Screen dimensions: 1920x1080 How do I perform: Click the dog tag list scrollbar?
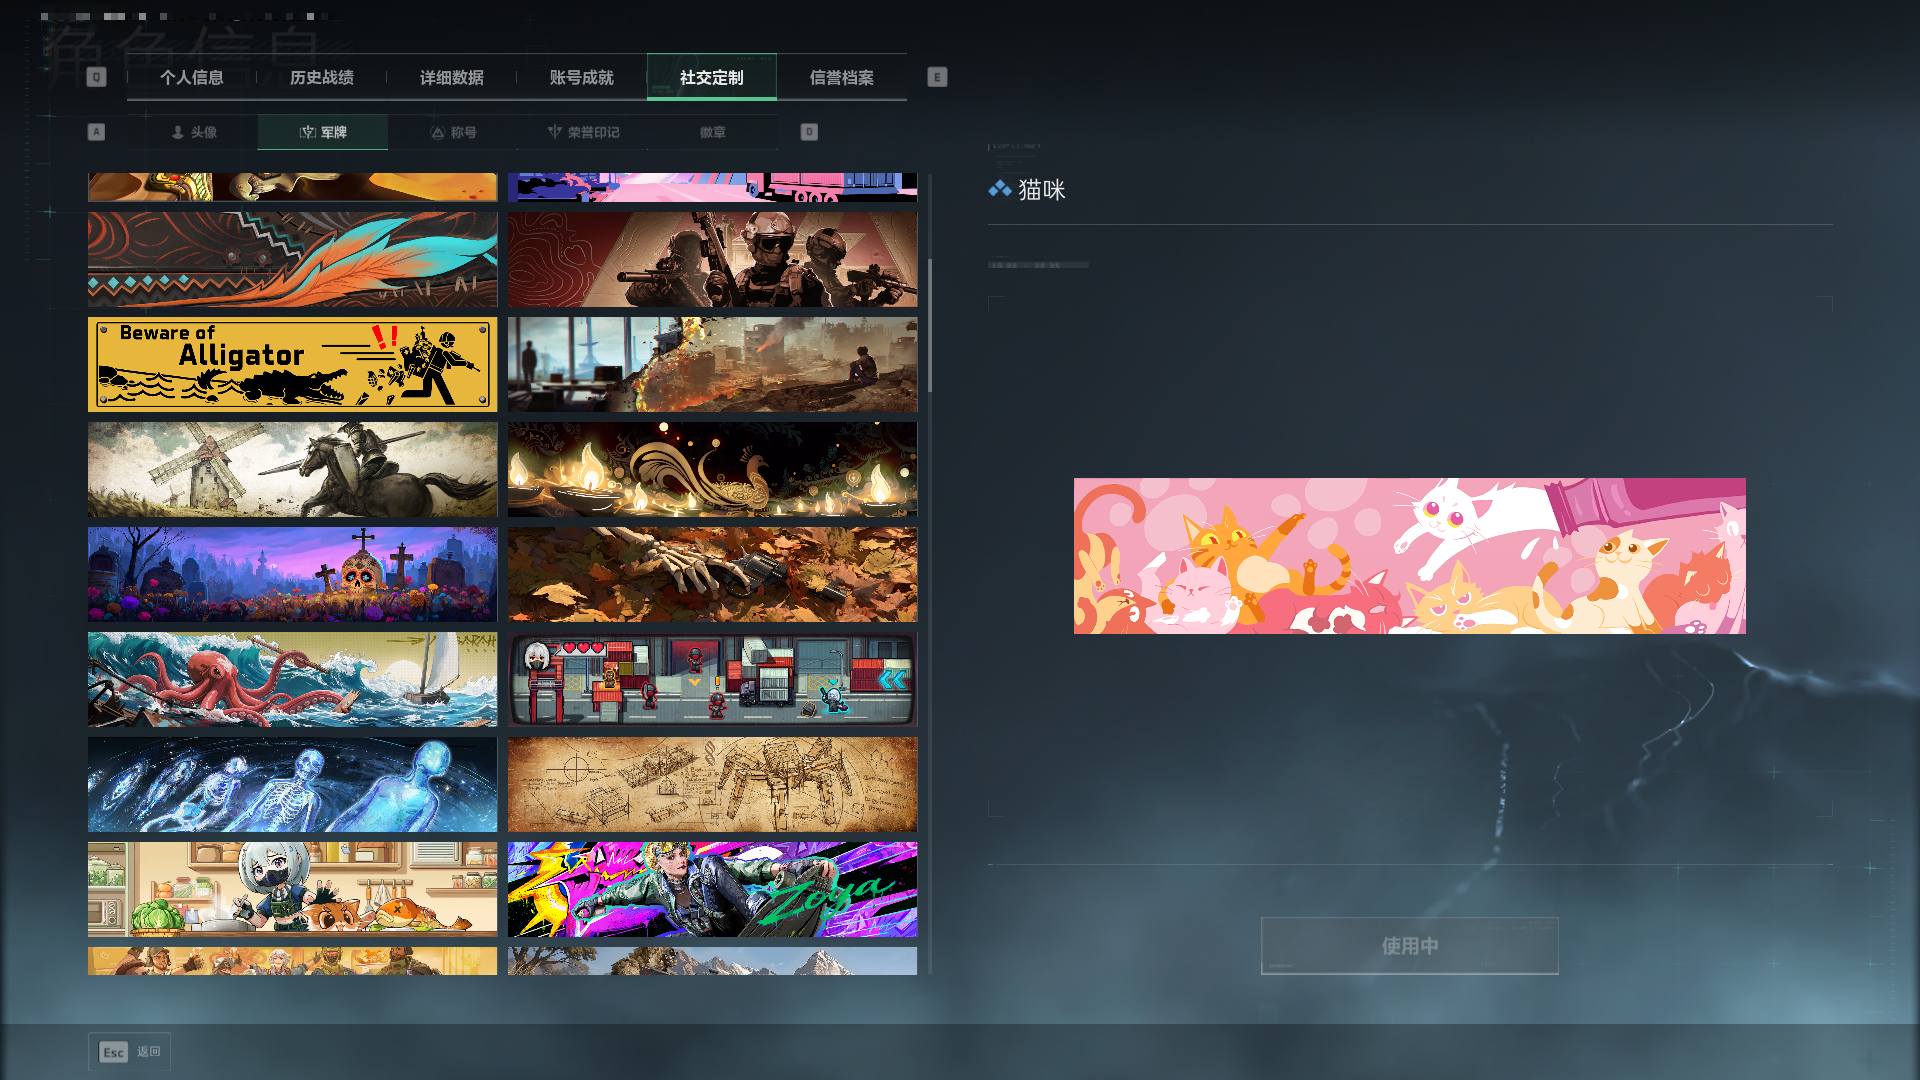point(930,325)
